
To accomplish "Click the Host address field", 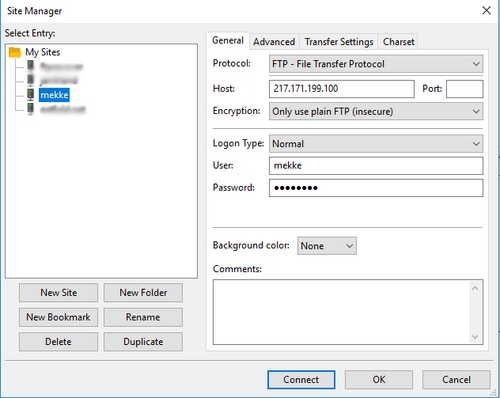I will tap(342, 89).
